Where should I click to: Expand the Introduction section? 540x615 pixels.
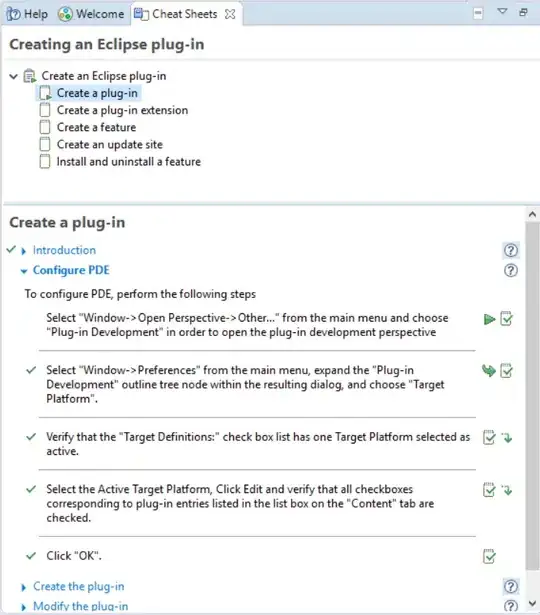24,251
